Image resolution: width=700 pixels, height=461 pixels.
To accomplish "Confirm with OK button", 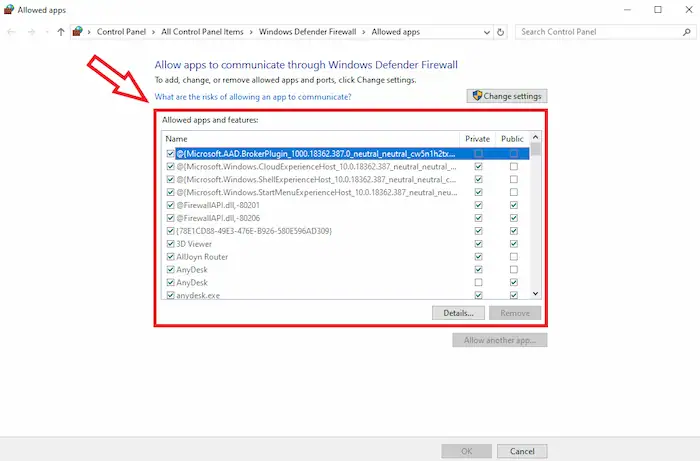I will coord(467,451).
